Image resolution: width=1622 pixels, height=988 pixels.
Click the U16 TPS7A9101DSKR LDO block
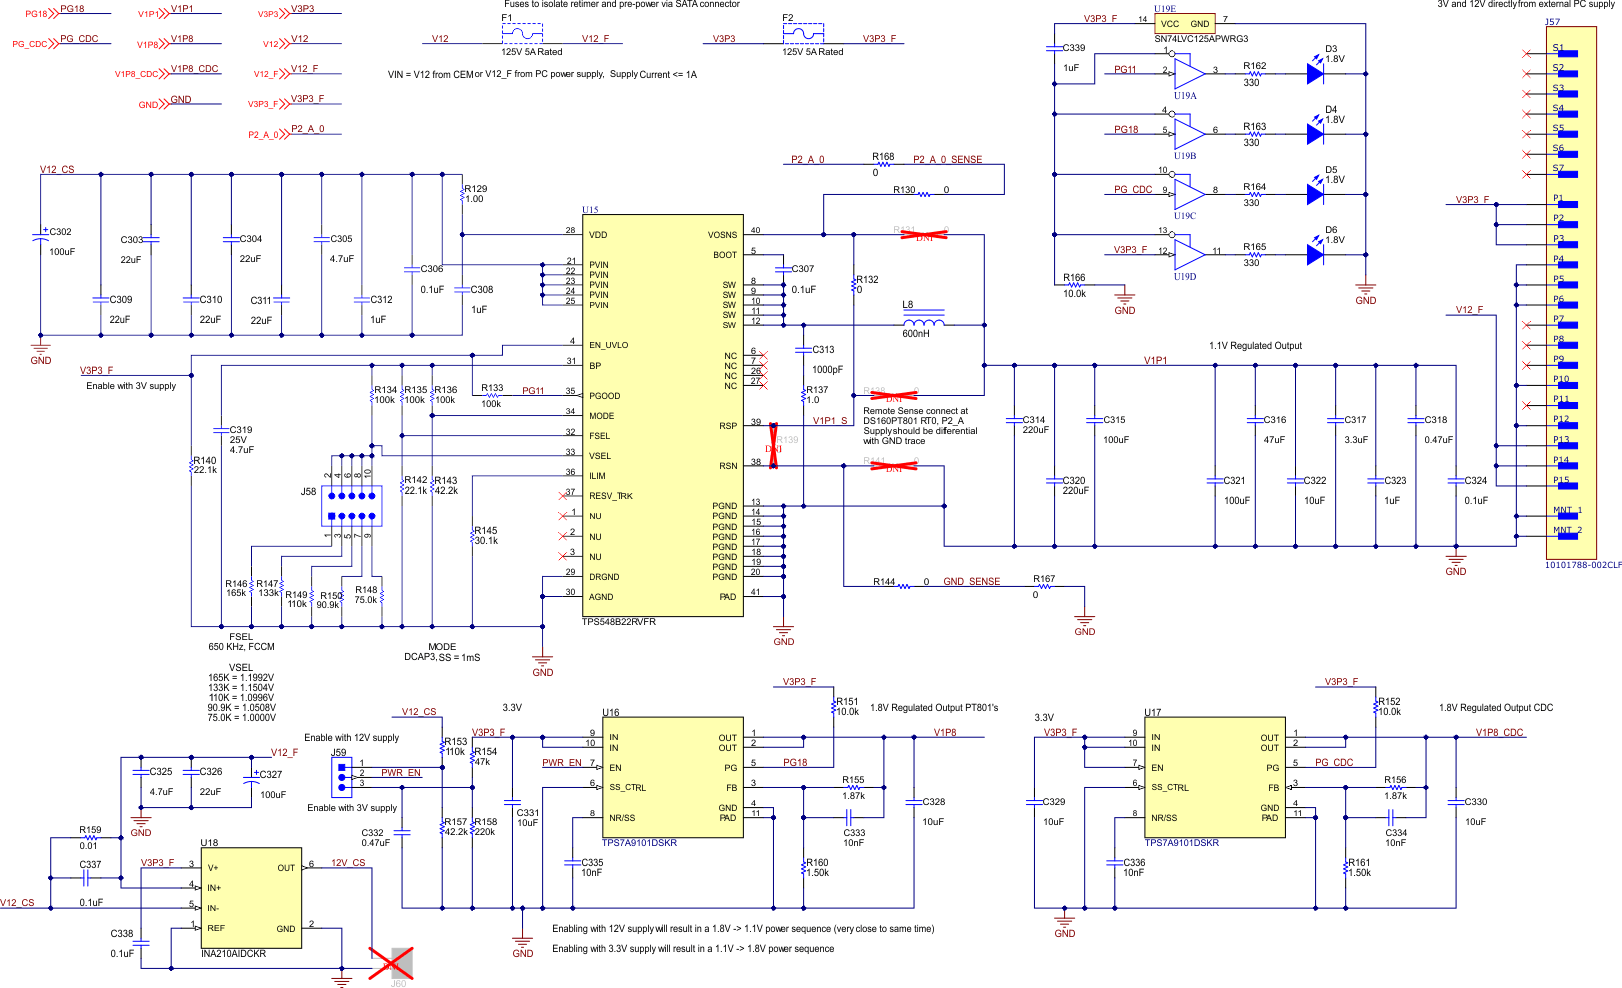click(x=673, y=777)
